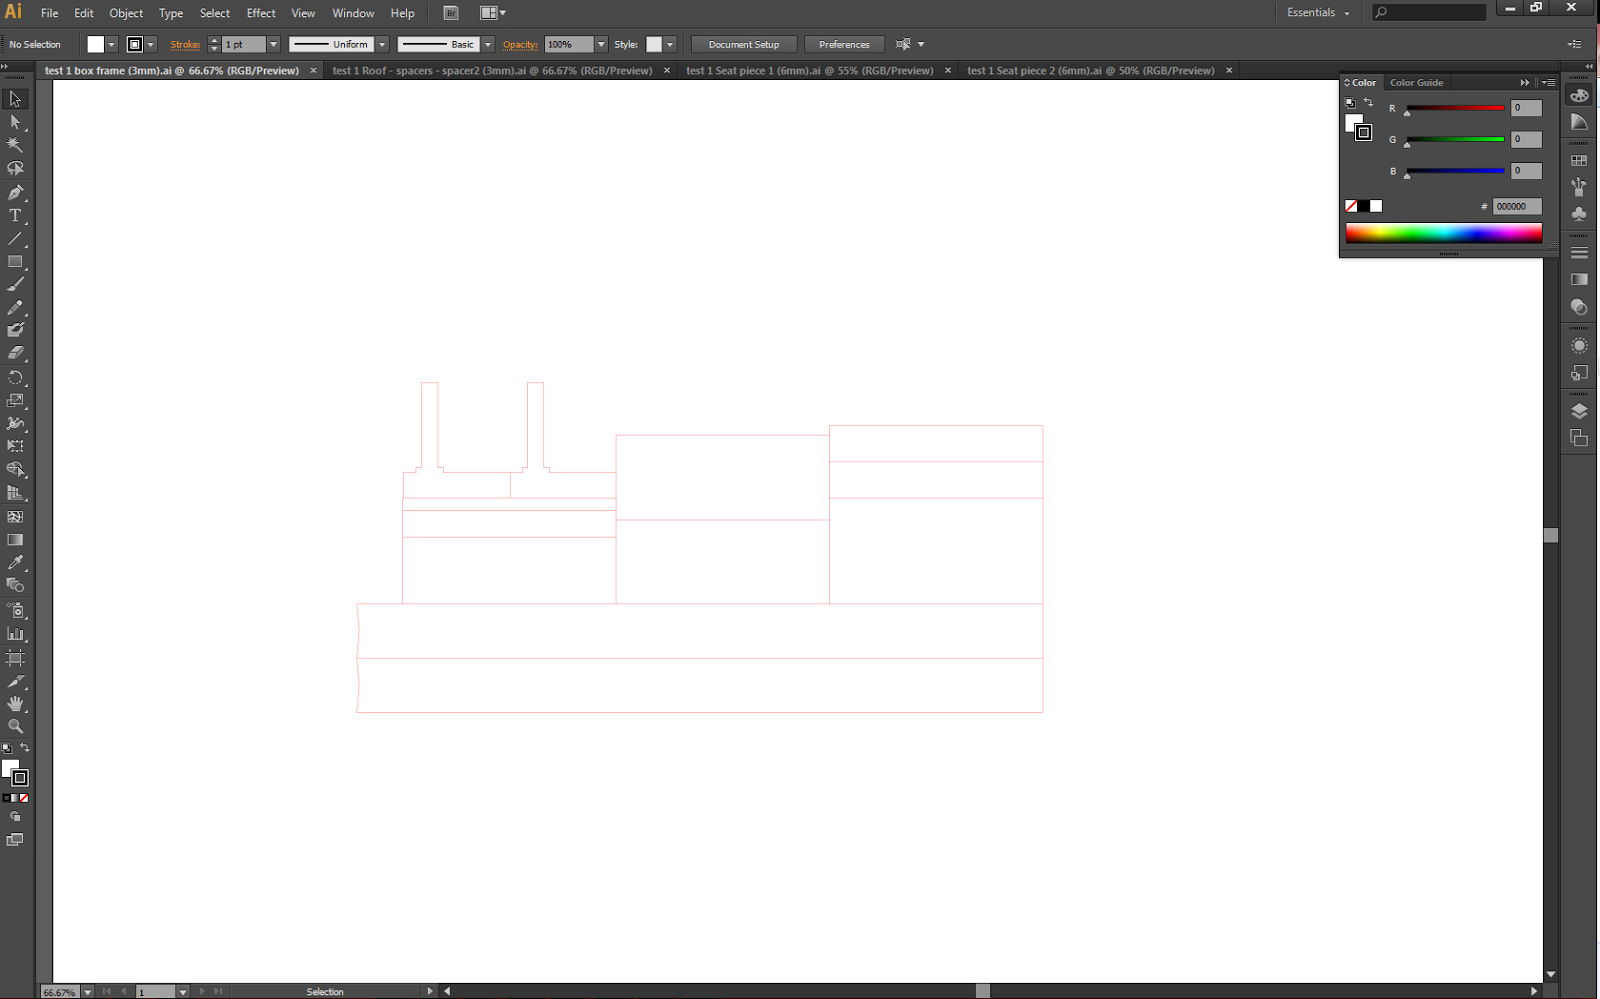
Task: Select the Rectangle tool
Action: point(15,262)
